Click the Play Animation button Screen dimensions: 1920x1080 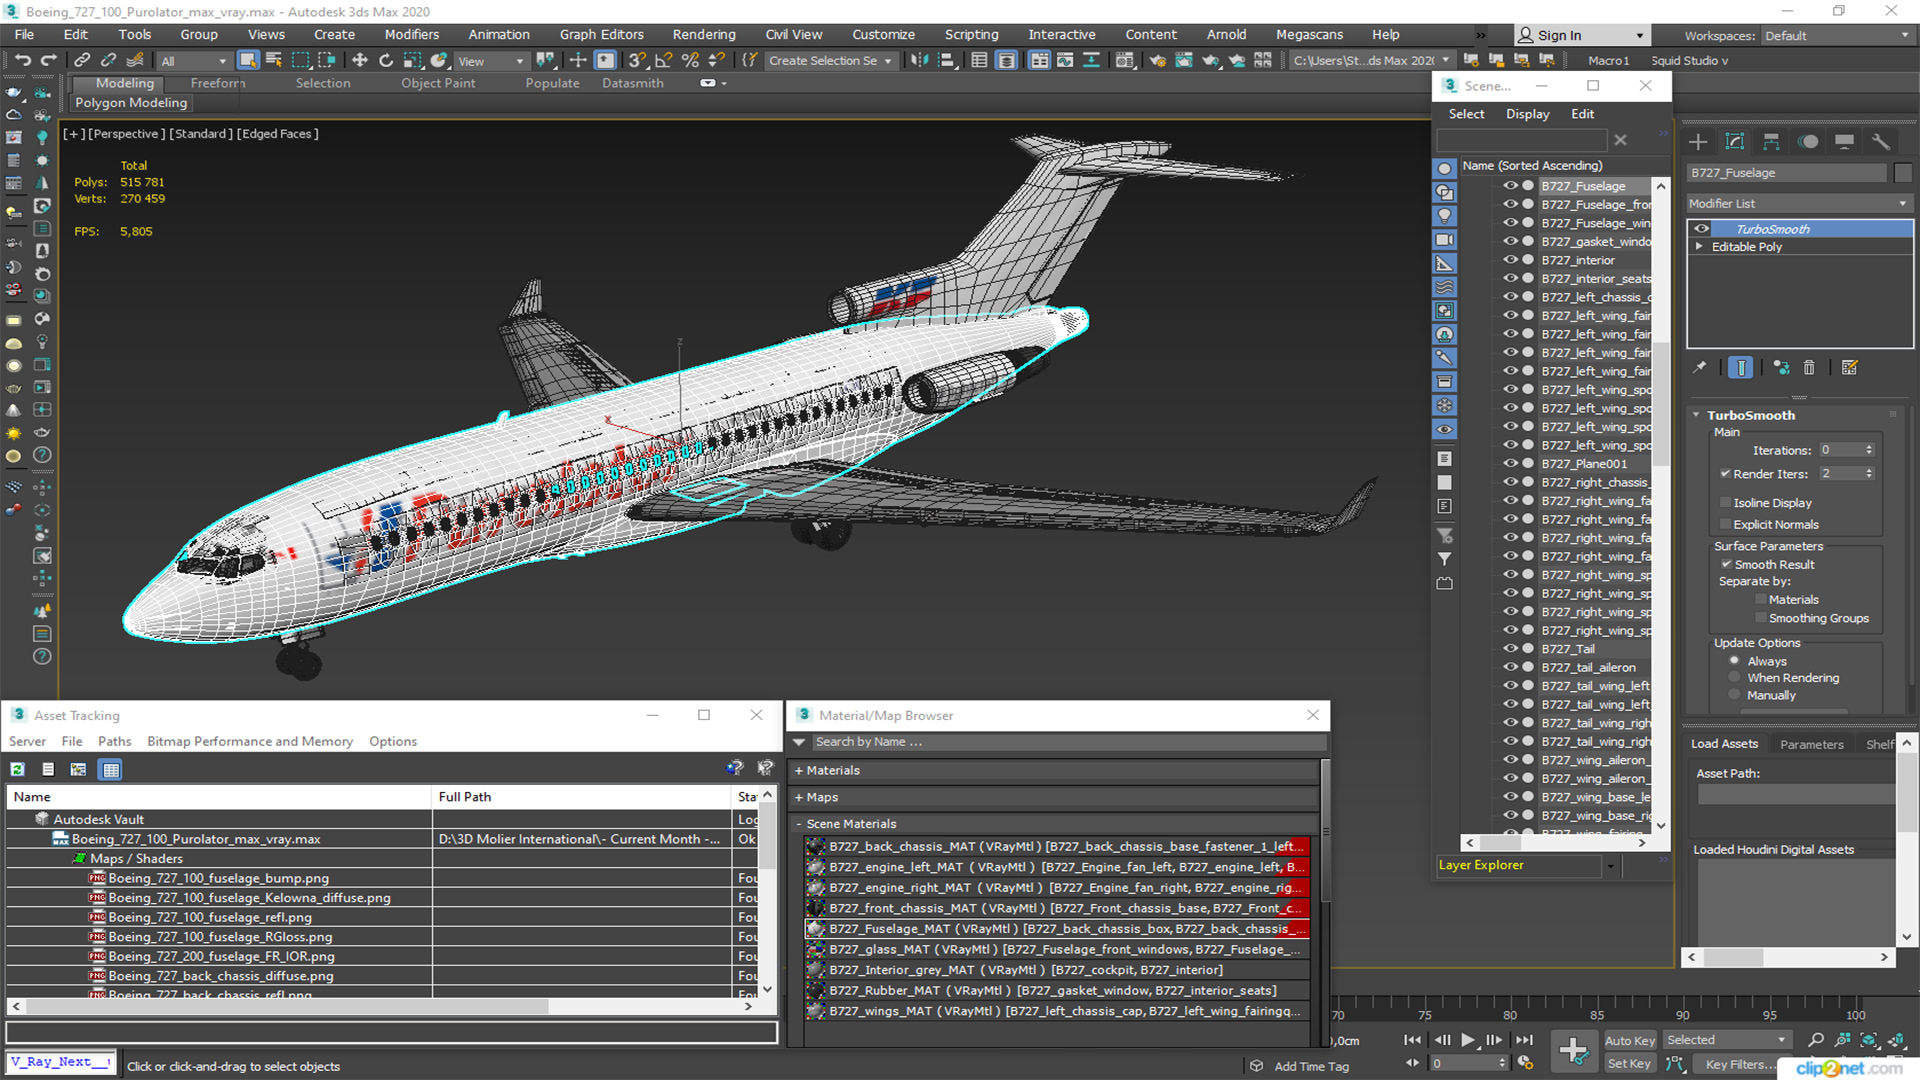1467,1041
